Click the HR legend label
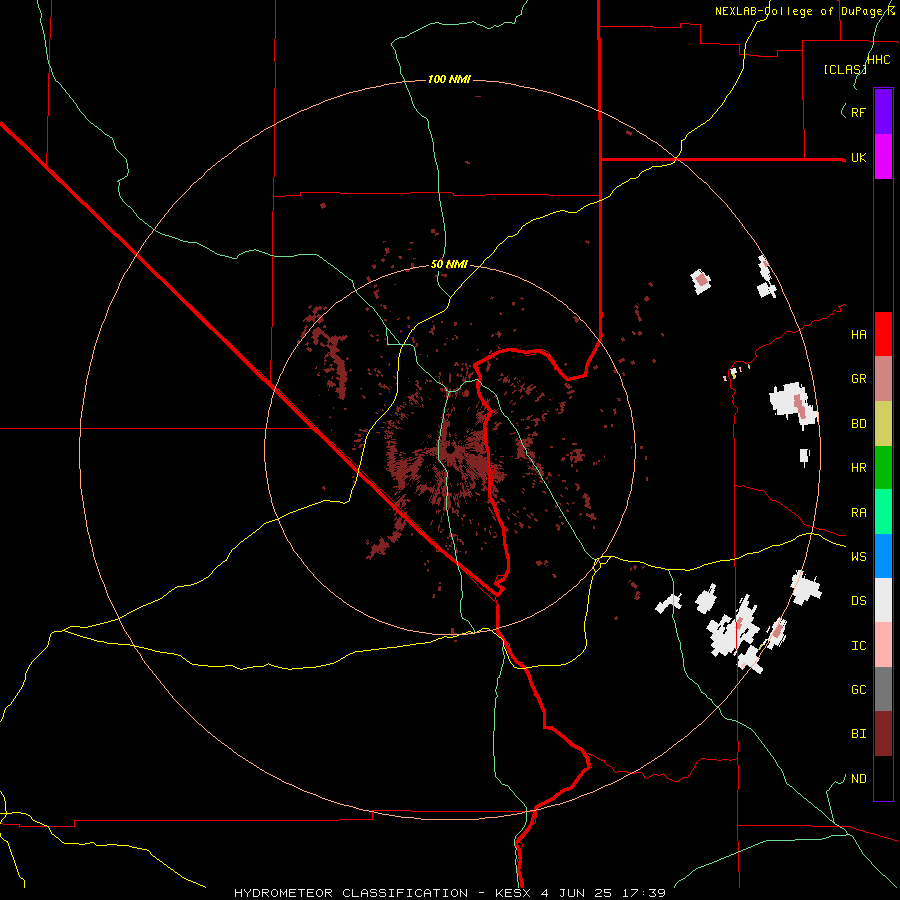Screen dimensions: 900x900 [858, 468]
